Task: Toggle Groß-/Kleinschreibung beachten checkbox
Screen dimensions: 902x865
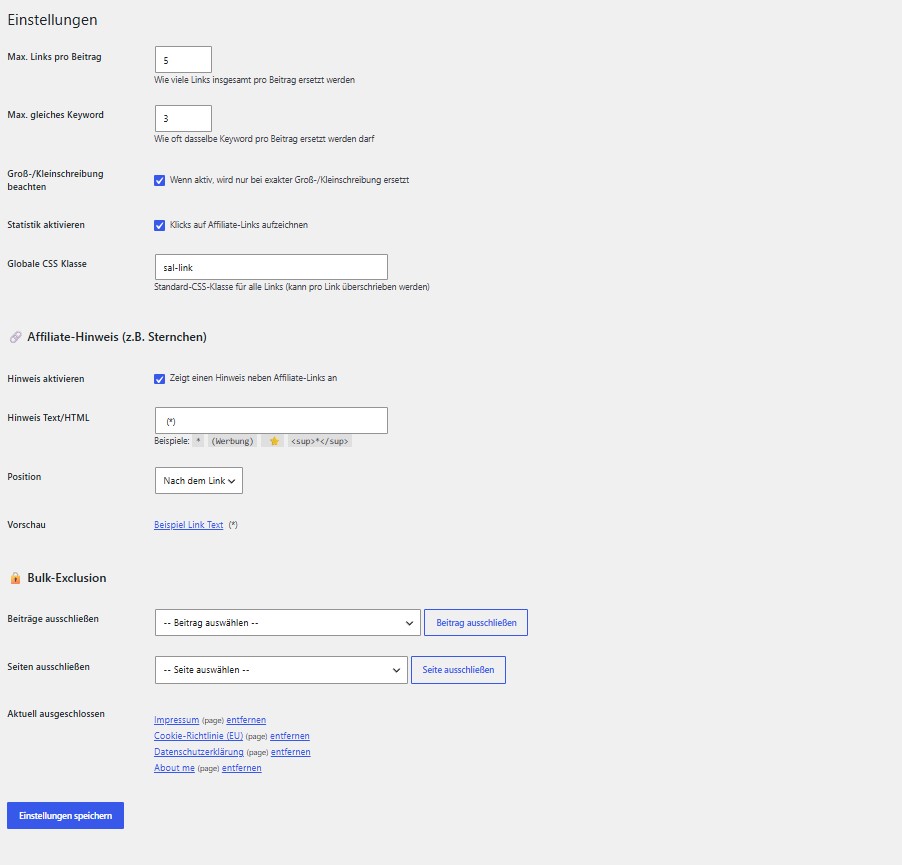Action: (159, 180)
